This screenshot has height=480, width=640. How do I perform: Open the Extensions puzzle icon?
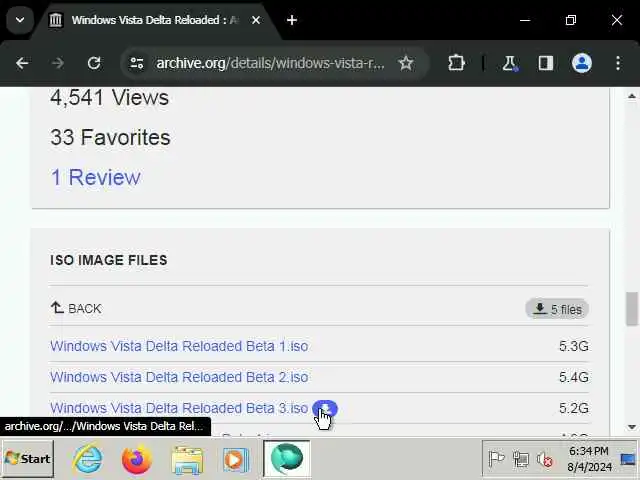point(456,63)
